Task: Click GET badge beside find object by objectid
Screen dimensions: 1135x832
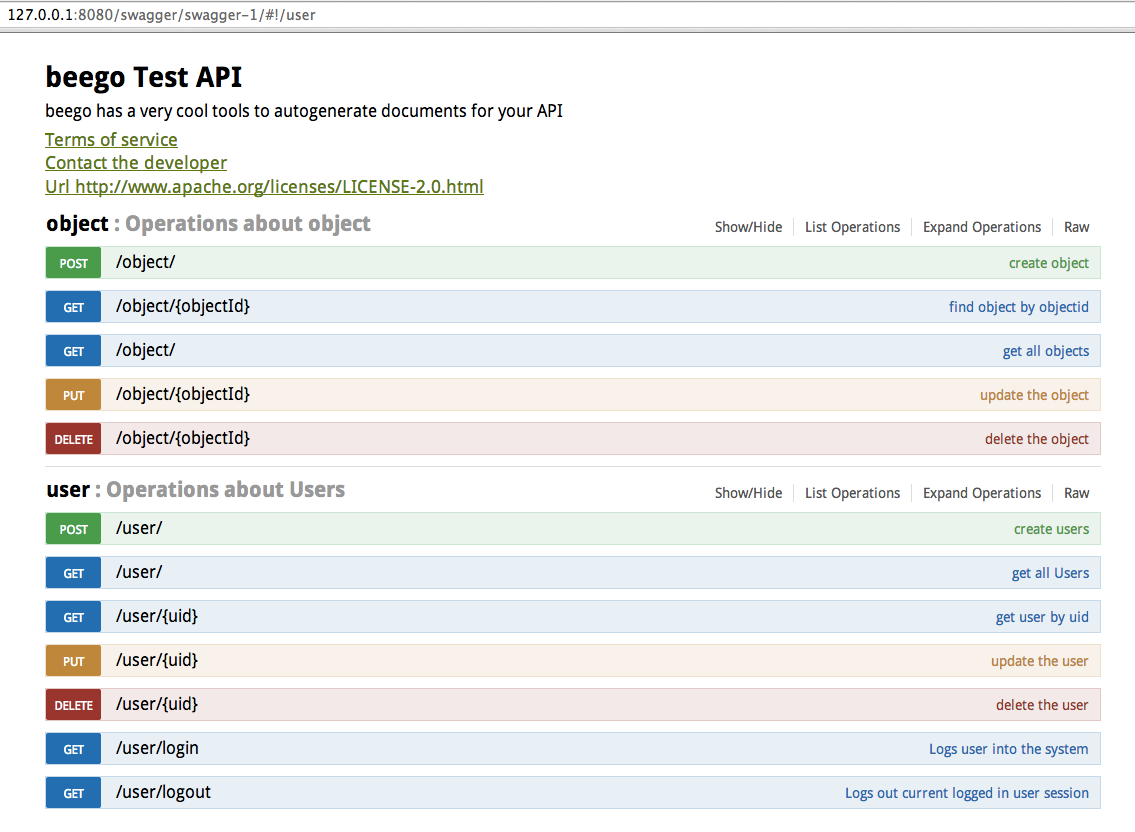Action: pyautogui.click(x=73, y=307)
